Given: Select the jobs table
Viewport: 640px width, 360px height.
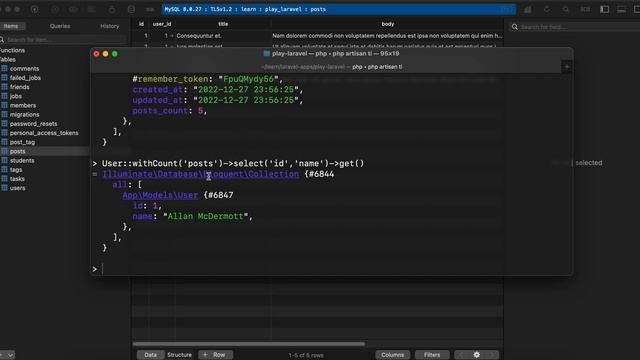Looking at the screenshot, I should [16, 96].
